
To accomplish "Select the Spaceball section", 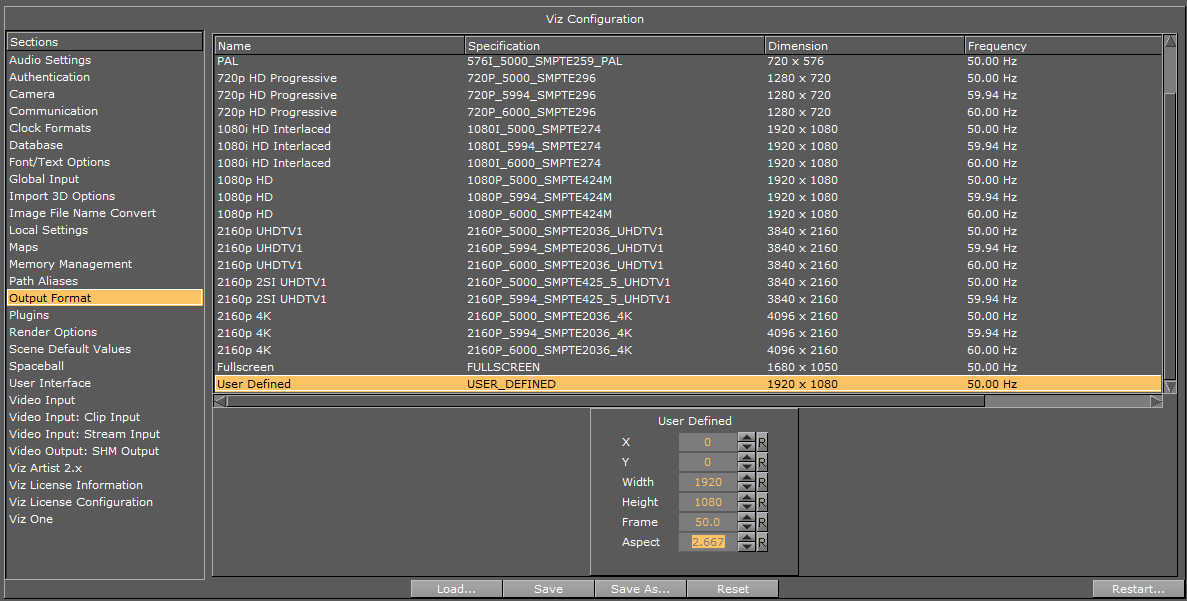I will pyautogui.click(x=104, y=366).
